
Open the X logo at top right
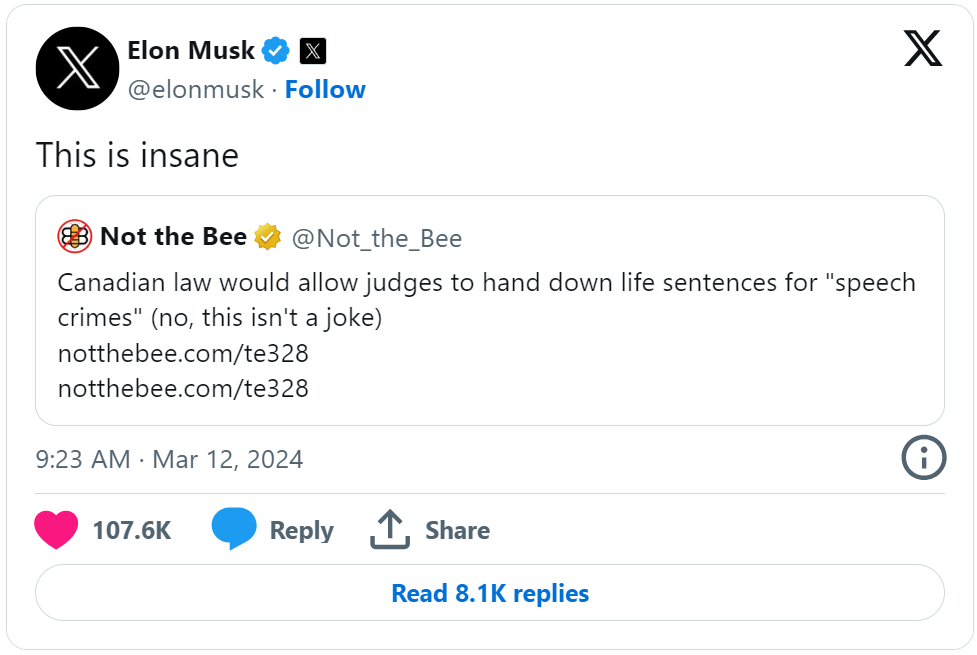923,48
